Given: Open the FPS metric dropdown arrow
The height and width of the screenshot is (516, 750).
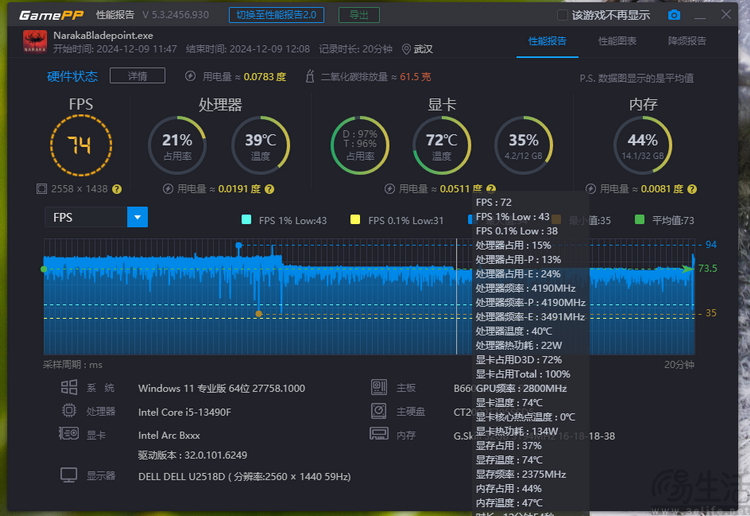Looking at the screenshot, I should click(137, 217).
